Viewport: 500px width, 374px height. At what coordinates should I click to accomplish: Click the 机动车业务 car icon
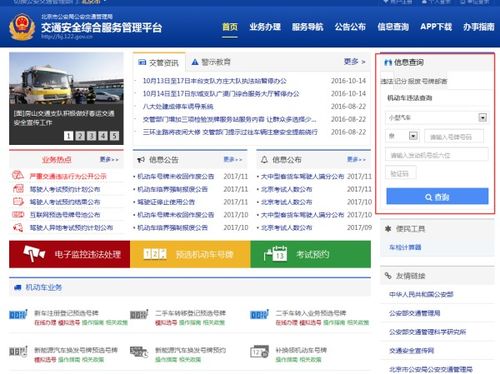click(x=17, y=287)
